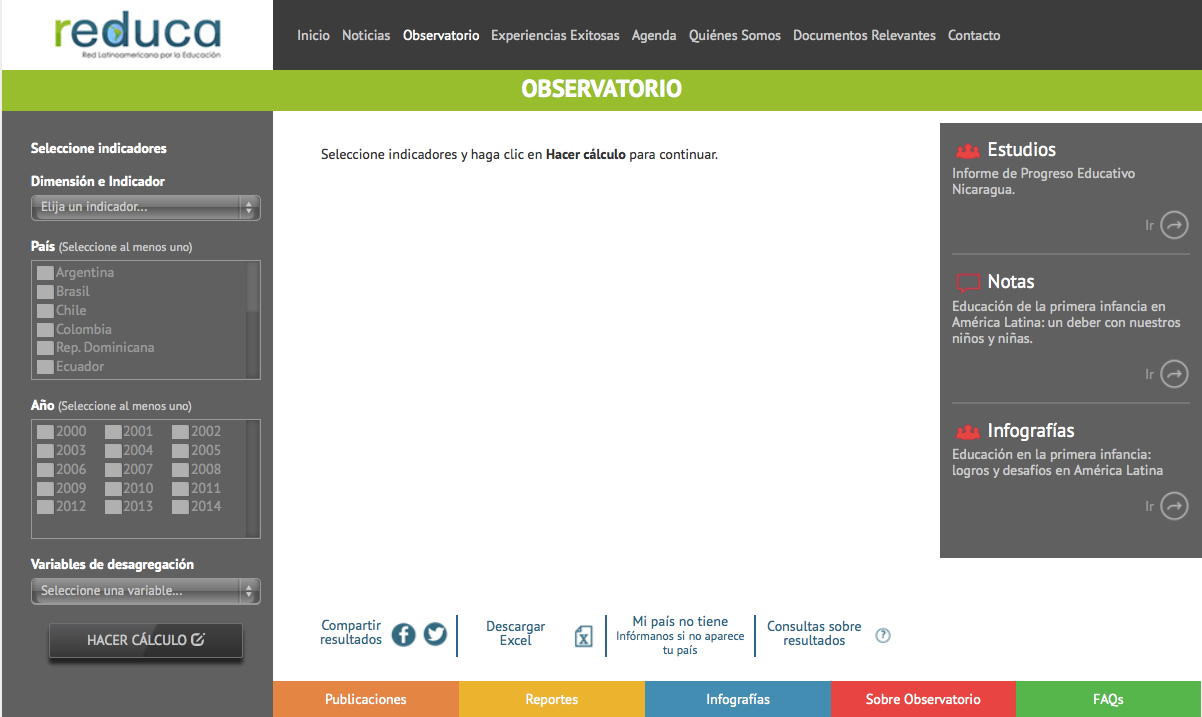
Task: Check the Argentina country checkbox
Action: [x=45, y=273]
